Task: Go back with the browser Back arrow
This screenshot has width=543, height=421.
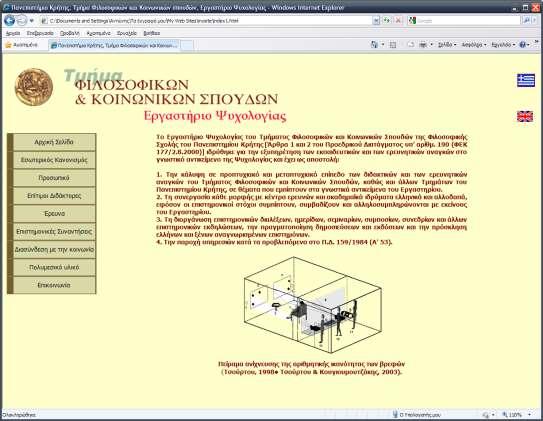Action: 9,20
